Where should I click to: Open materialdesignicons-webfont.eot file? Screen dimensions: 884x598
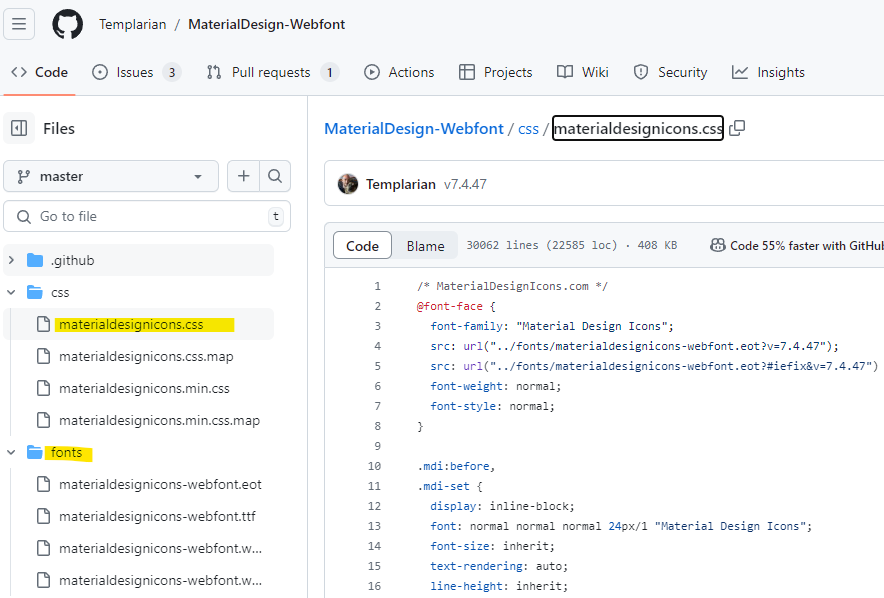tap(161, 485)
